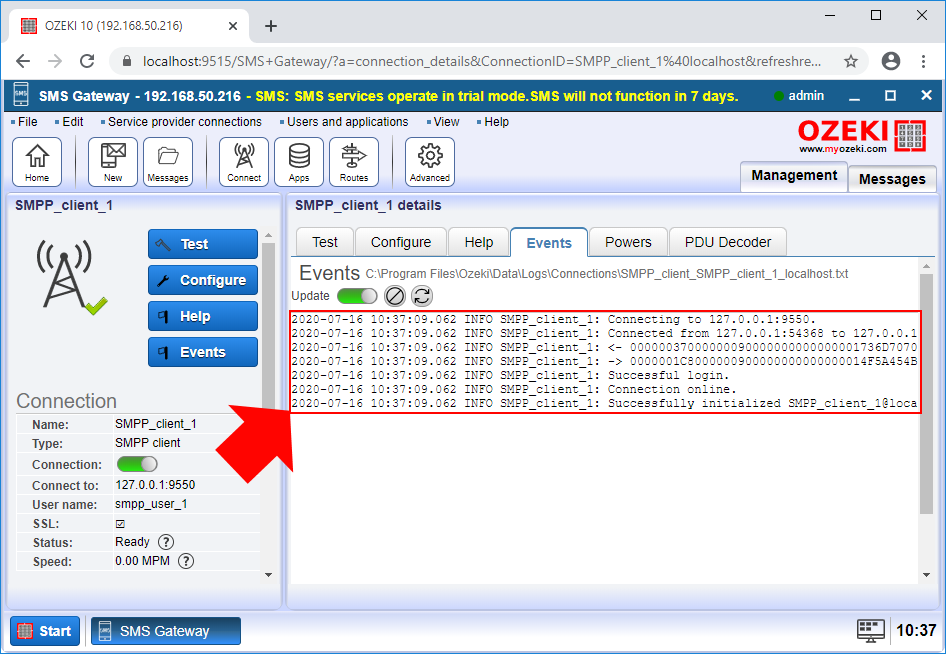The height and width of the screenshot is (654, 946).
Task: Open the Apps database toolbar icon
Action: [299, 162]
